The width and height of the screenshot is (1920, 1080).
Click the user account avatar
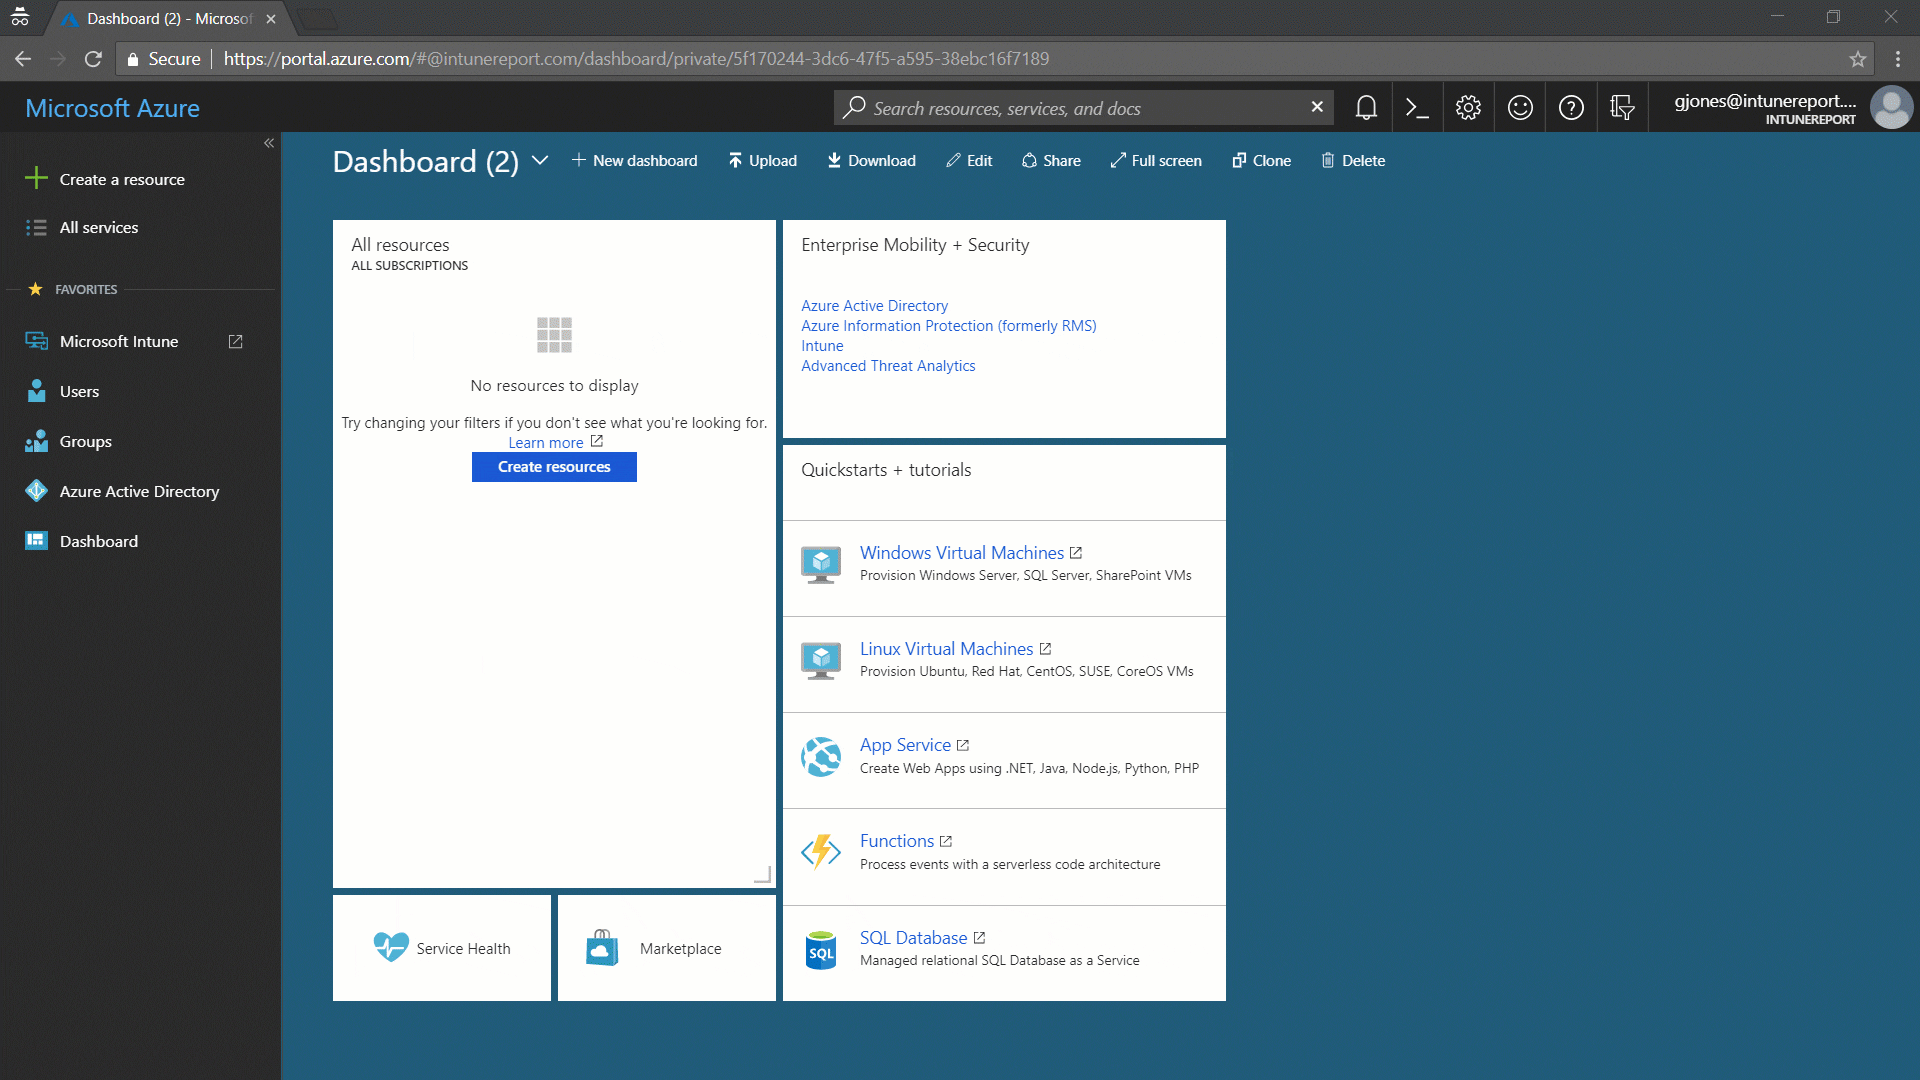(x=1891, y=108)
